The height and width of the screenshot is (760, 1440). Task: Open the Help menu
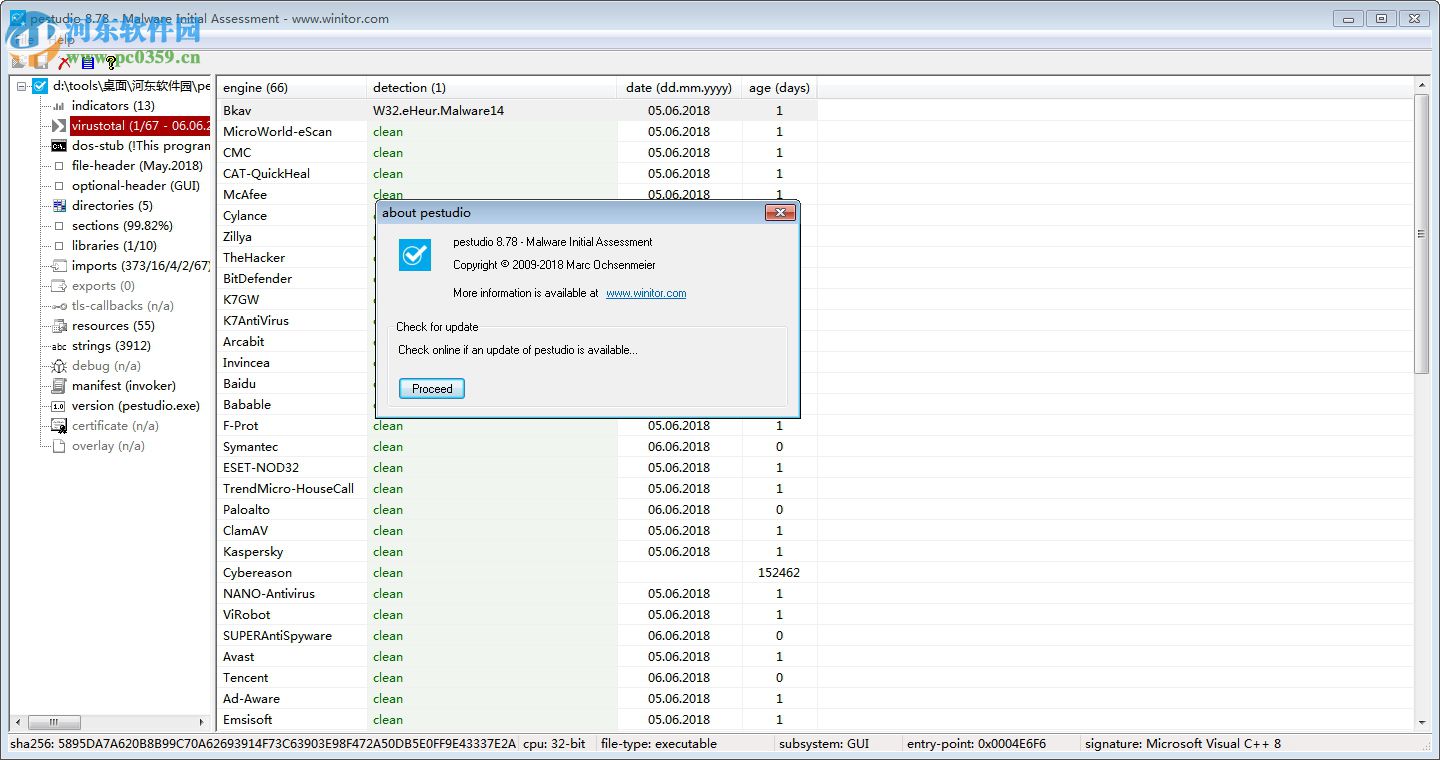point(62,40)
